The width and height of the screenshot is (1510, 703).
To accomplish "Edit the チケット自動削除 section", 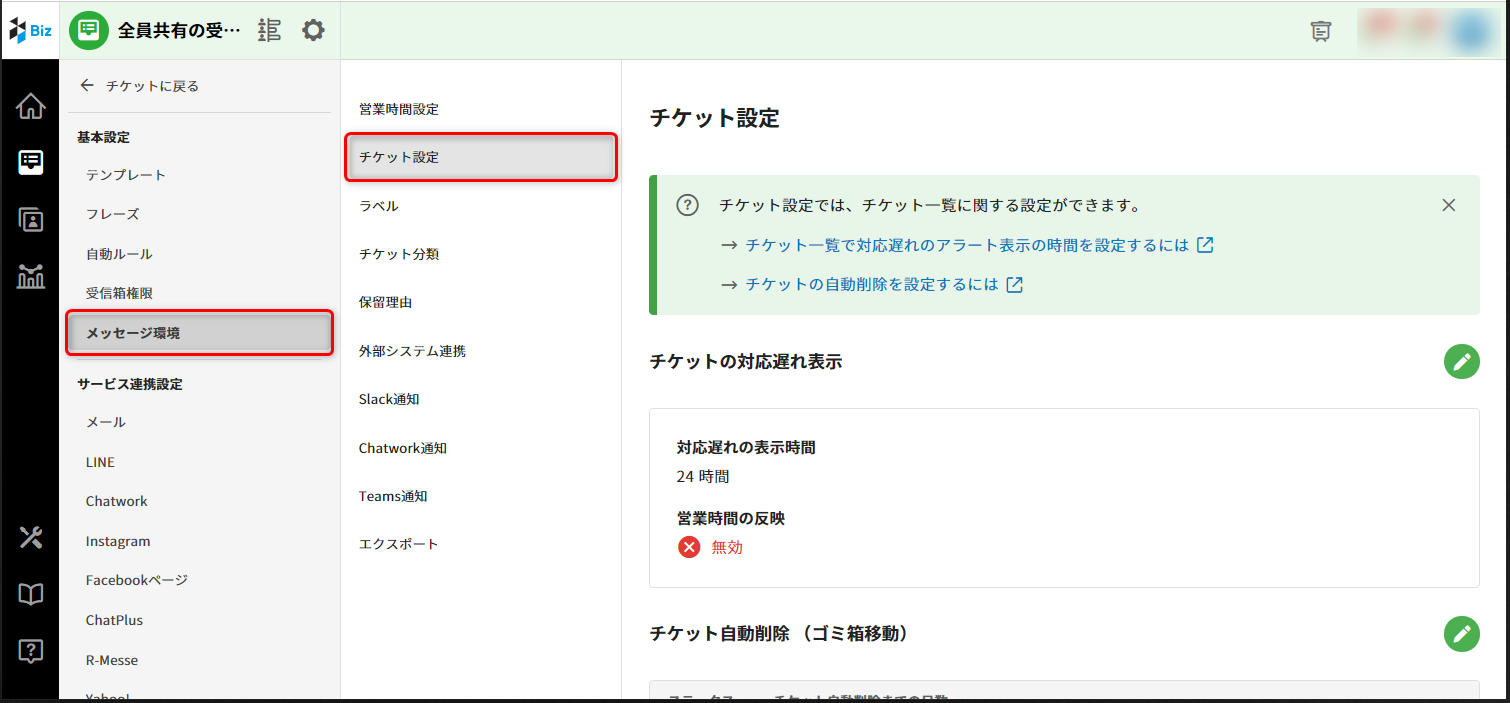I will (1461, 633).
